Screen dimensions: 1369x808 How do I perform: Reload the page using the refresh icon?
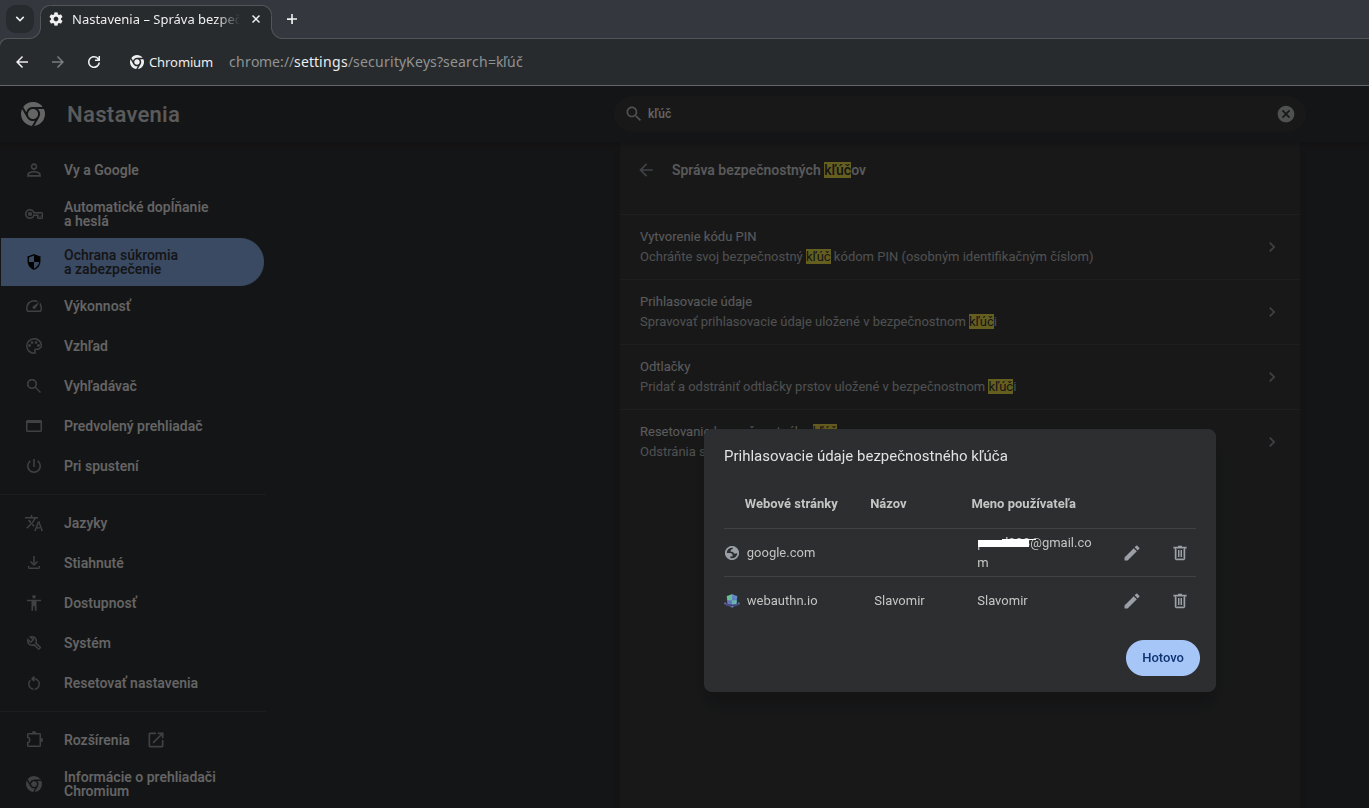pos(94,62)
